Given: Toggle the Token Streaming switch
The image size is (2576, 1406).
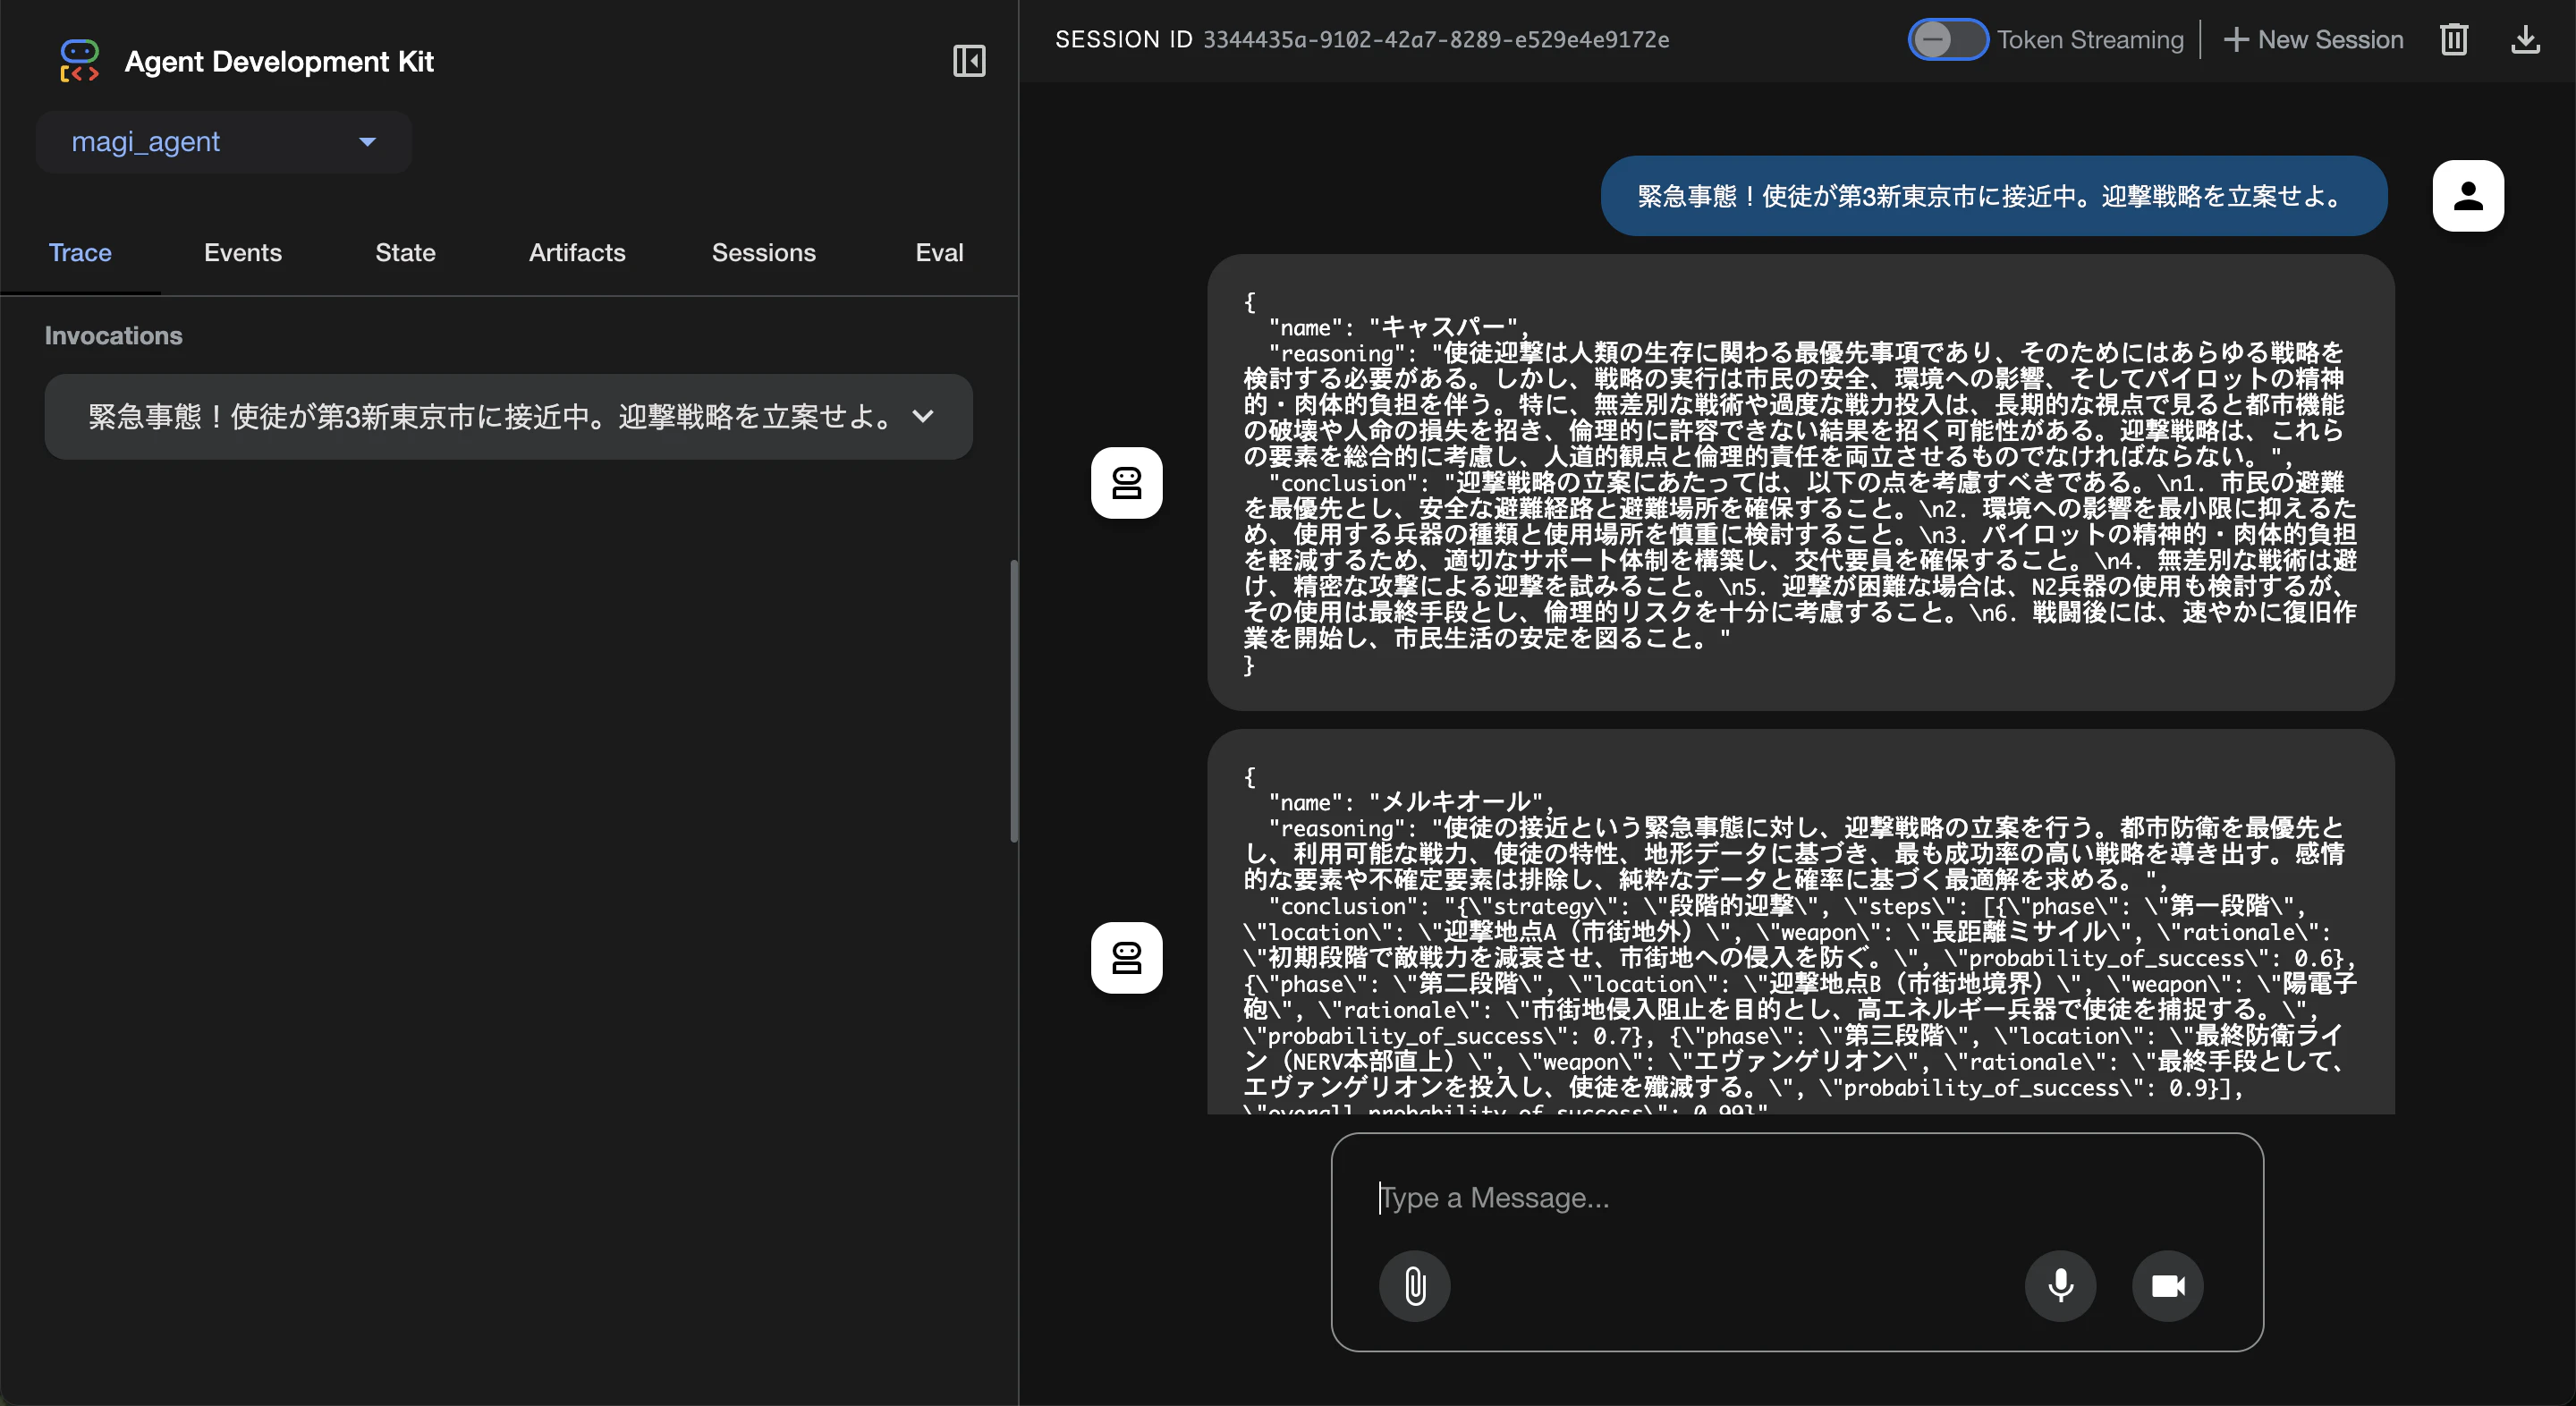Looking at the screenshot, I should pyautogui.click(x=1948, y=40).
